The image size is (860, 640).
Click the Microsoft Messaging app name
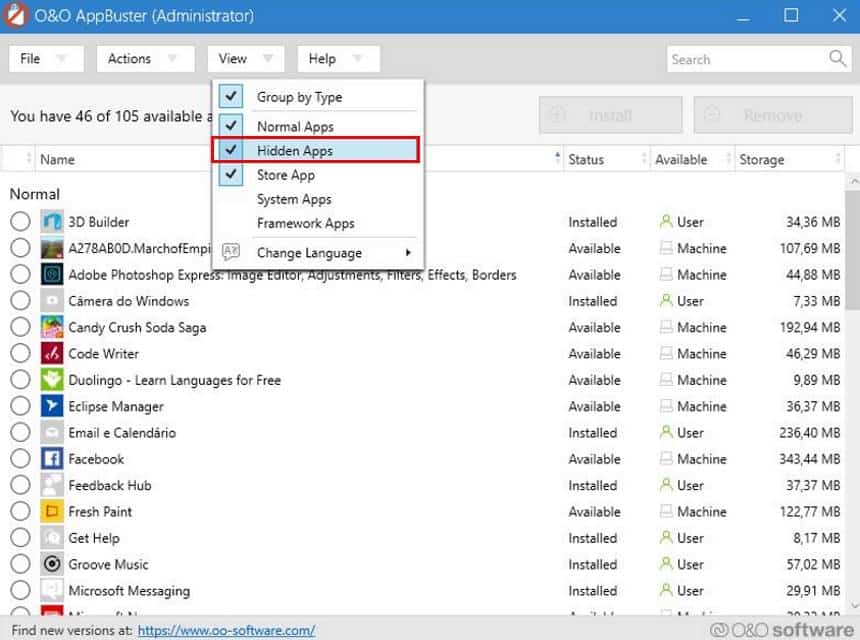click(x=129, y=591)
